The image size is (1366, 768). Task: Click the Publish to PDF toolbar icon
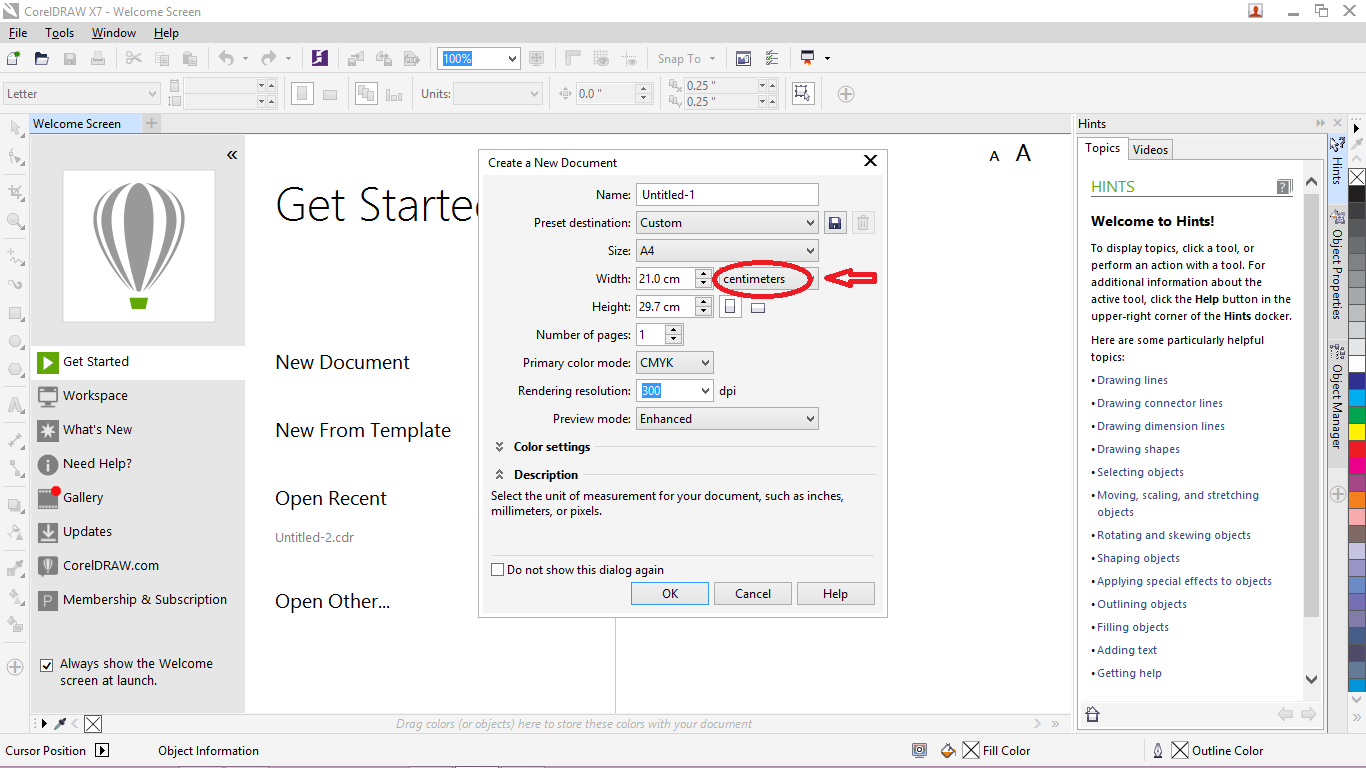(x=412, y=58)
